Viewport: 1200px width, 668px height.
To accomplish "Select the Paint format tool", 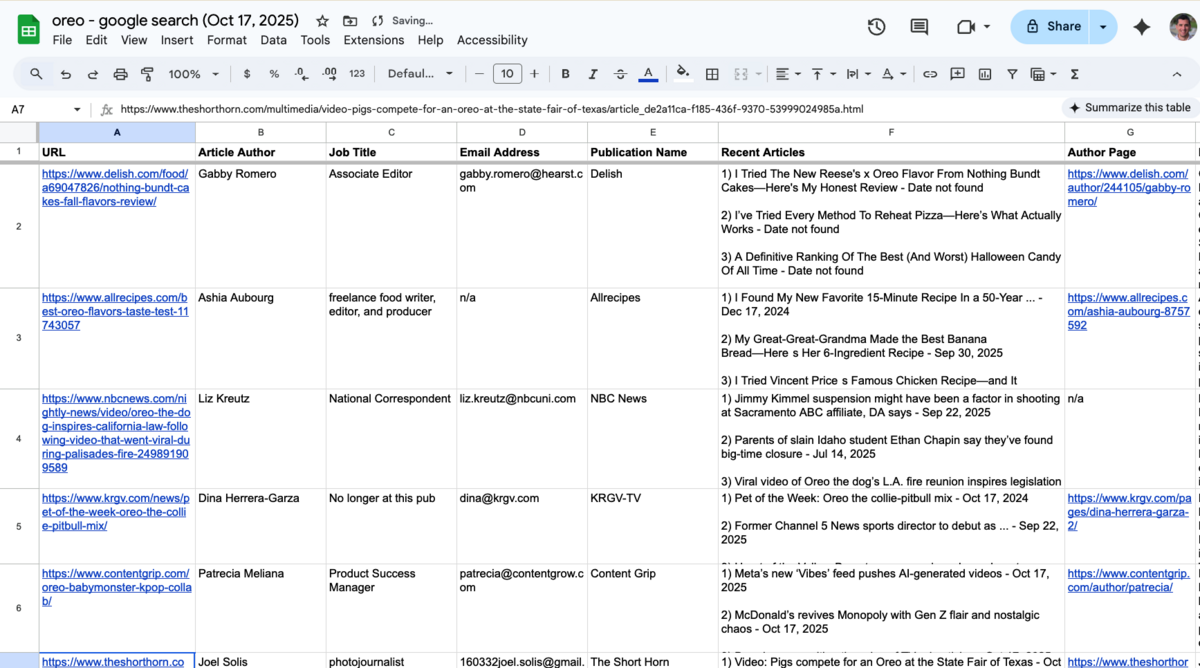I will [147, 74].
